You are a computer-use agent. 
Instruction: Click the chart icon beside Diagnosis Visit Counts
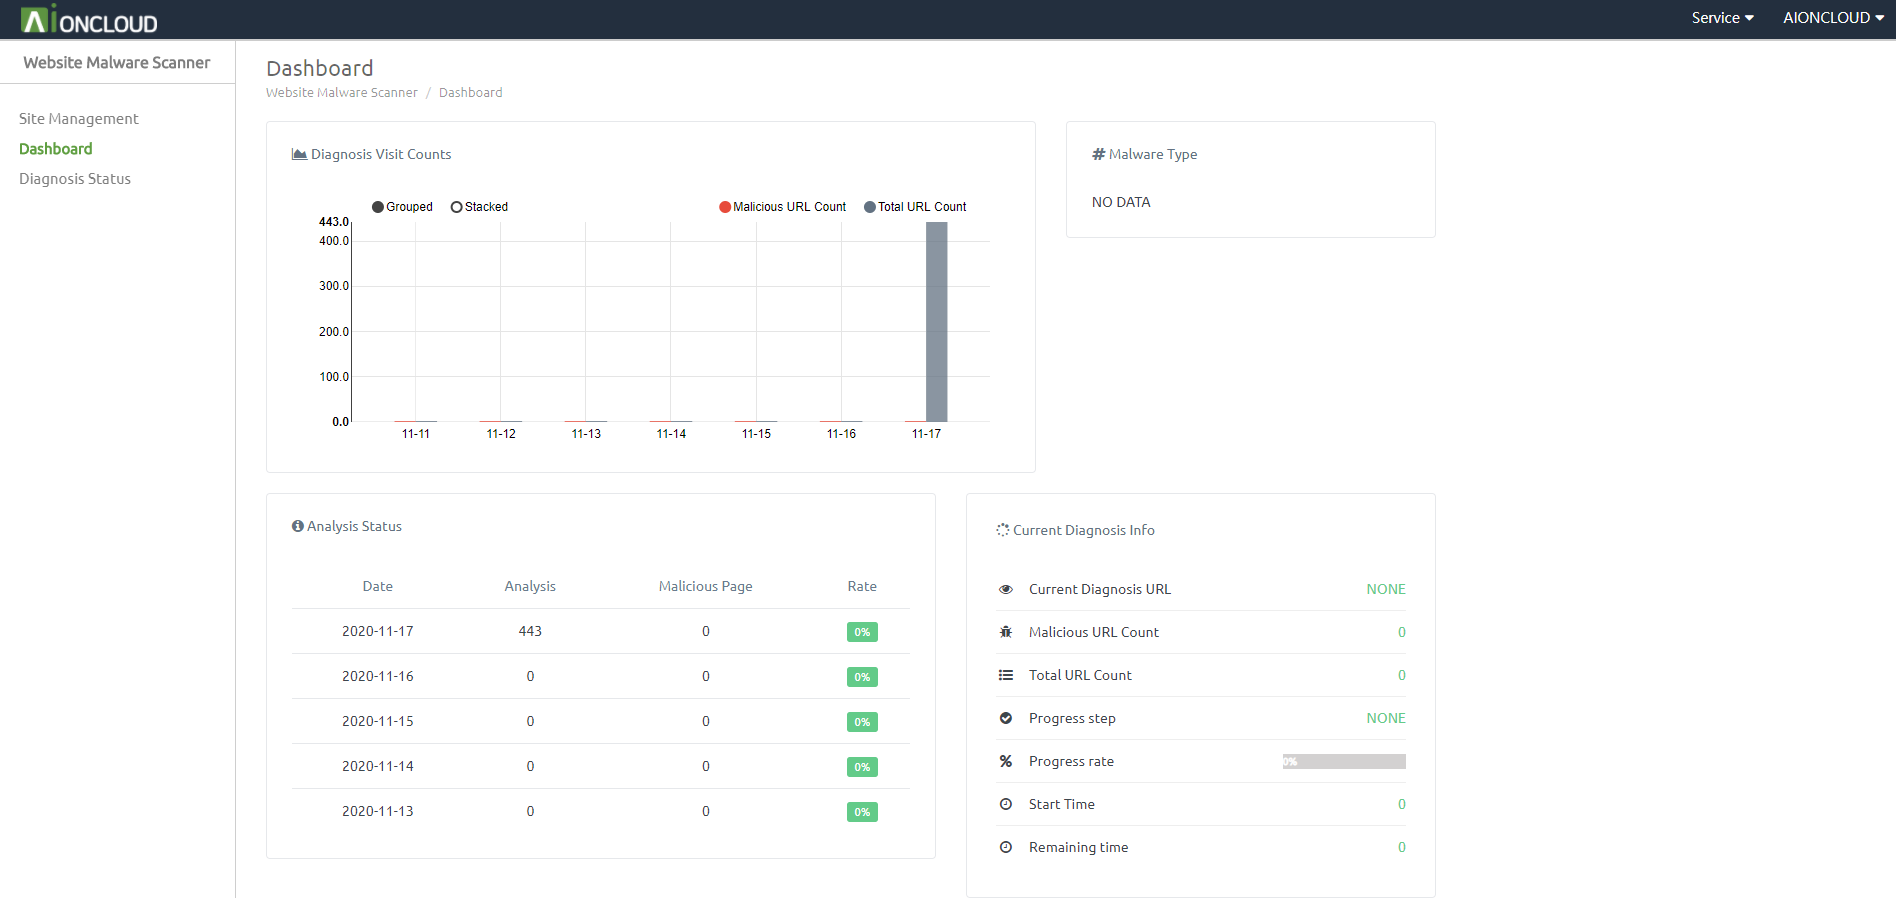pos(299,154)
